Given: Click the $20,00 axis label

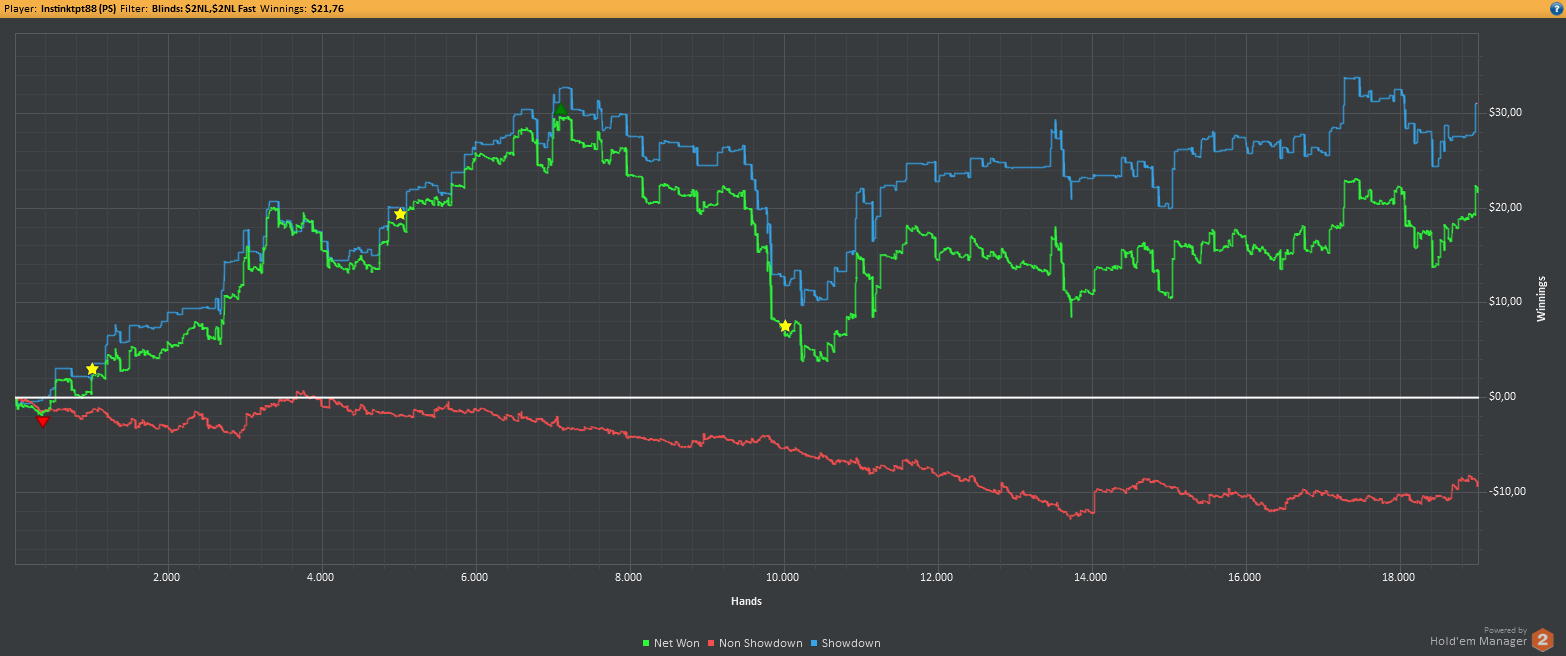Looking at the screenshot, I should [1506, 207].
